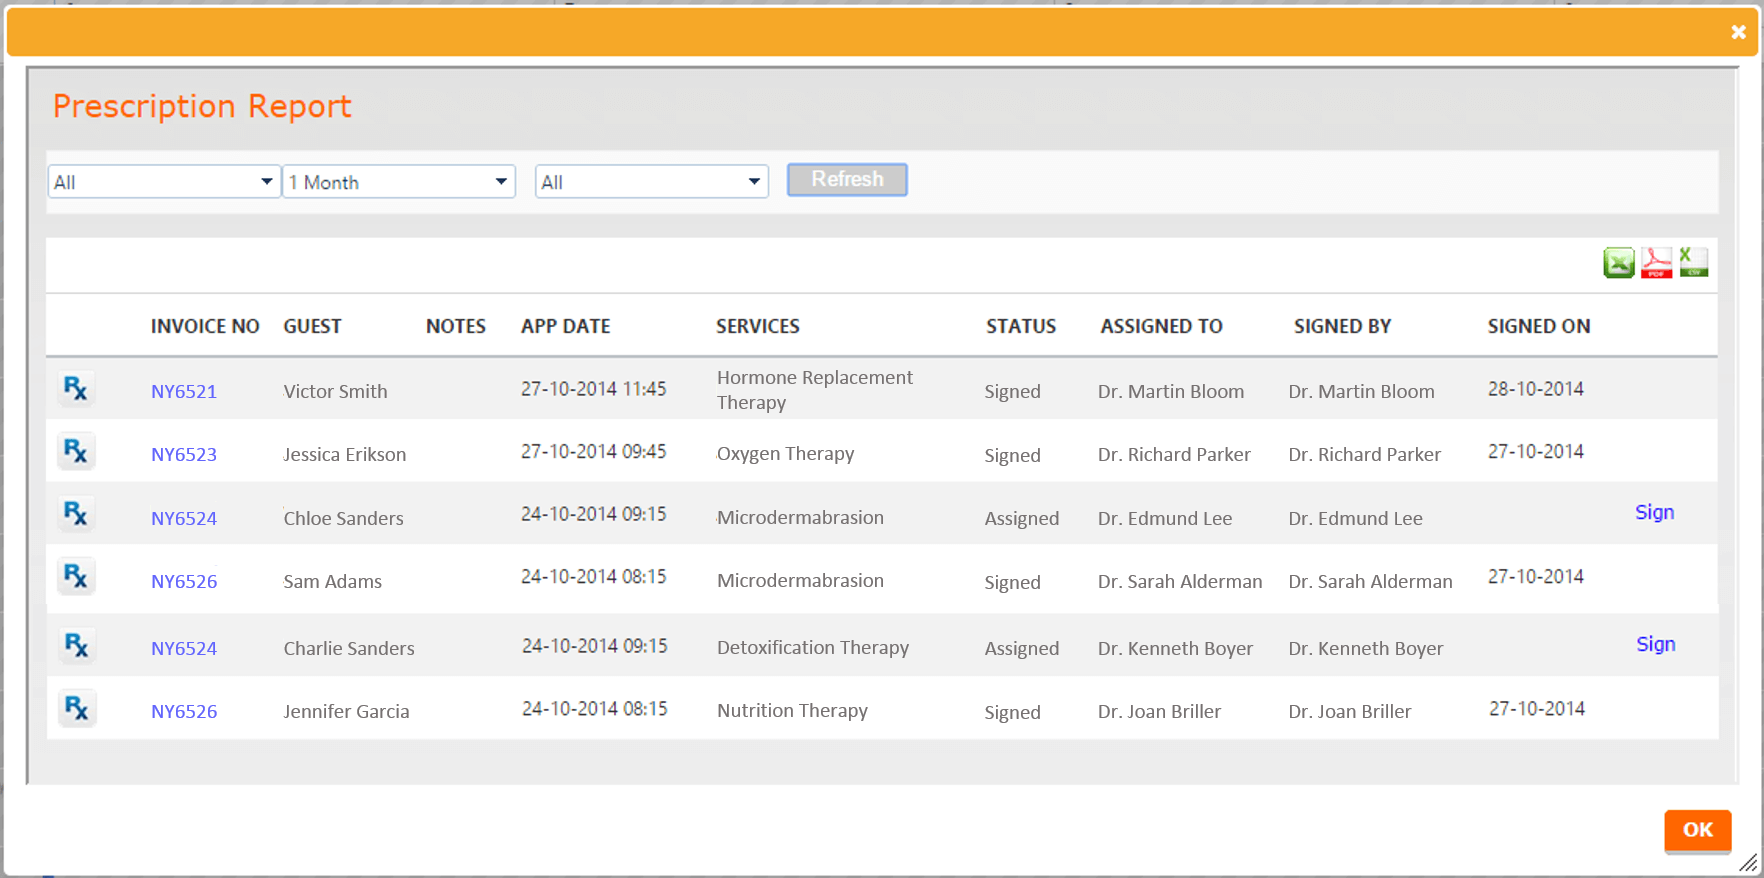Open invoice NY6521

coord(184,391)
